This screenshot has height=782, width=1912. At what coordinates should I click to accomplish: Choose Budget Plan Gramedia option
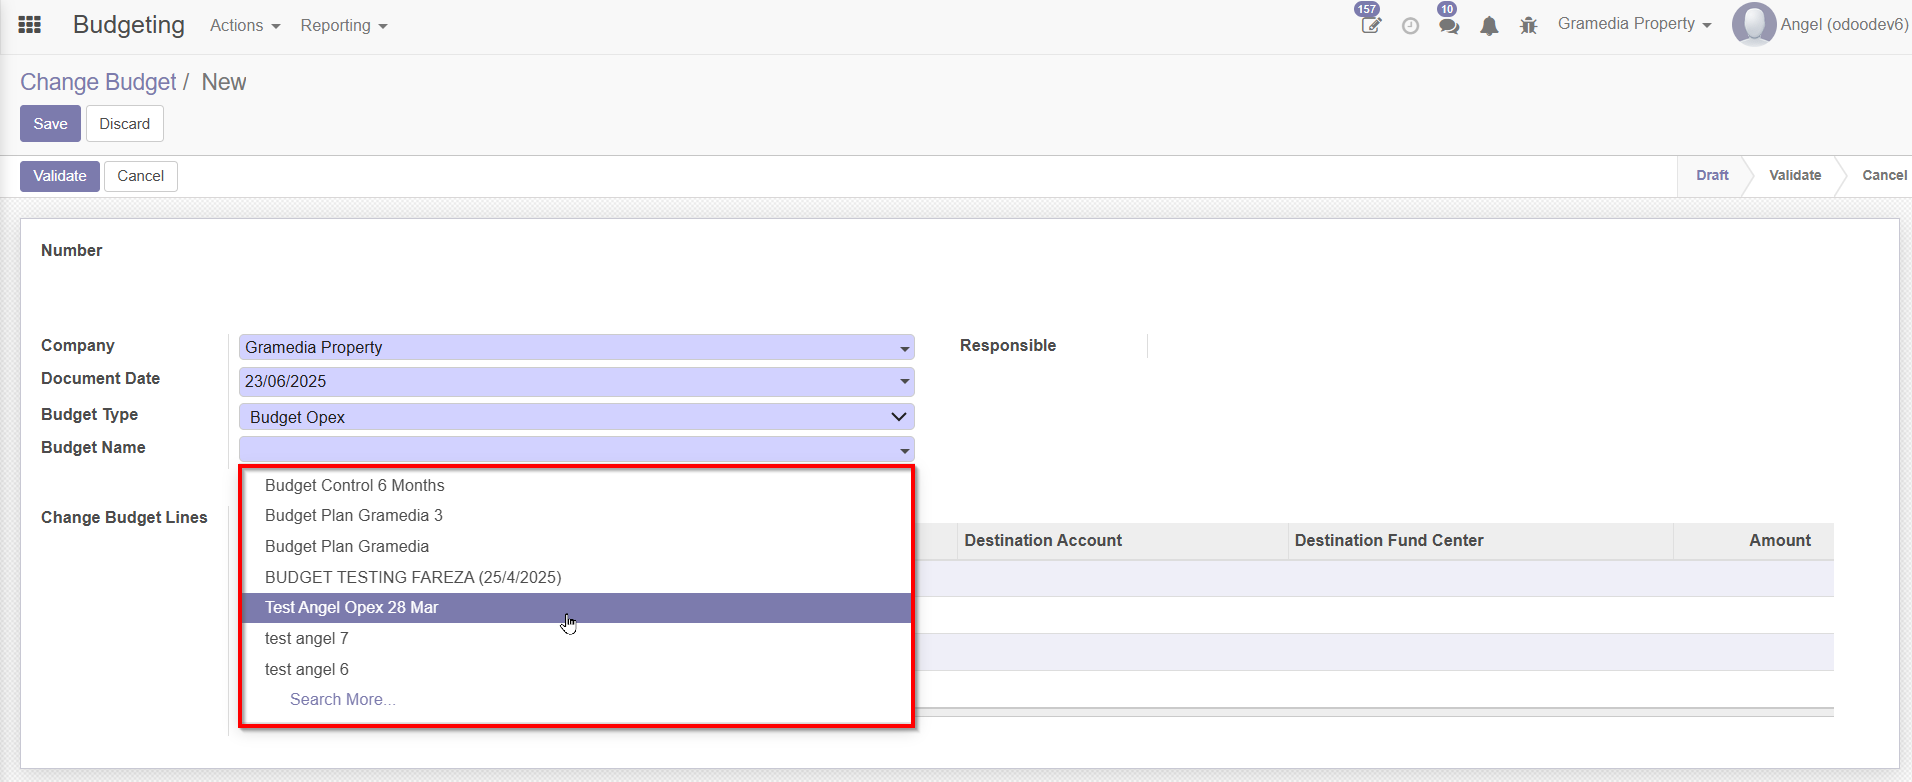point(577,546)
